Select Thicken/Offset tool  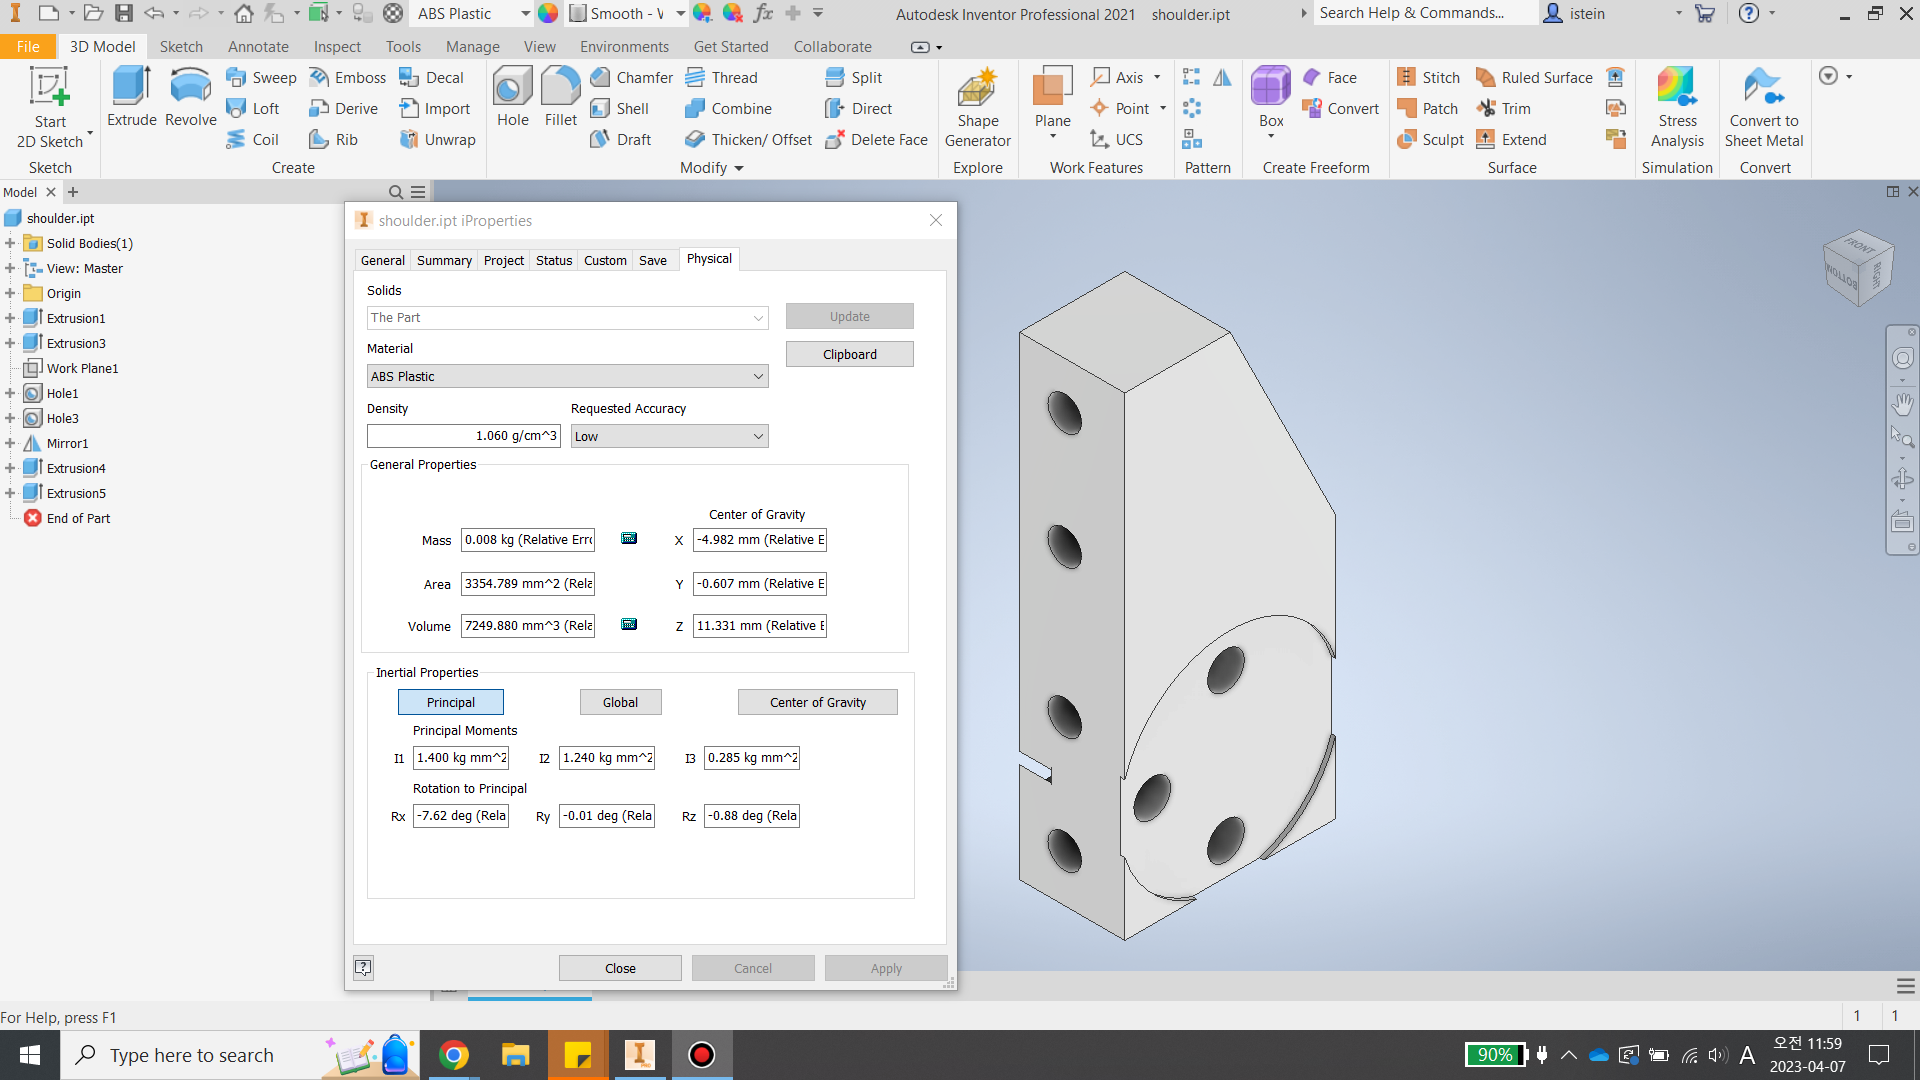tap(748, 139)
